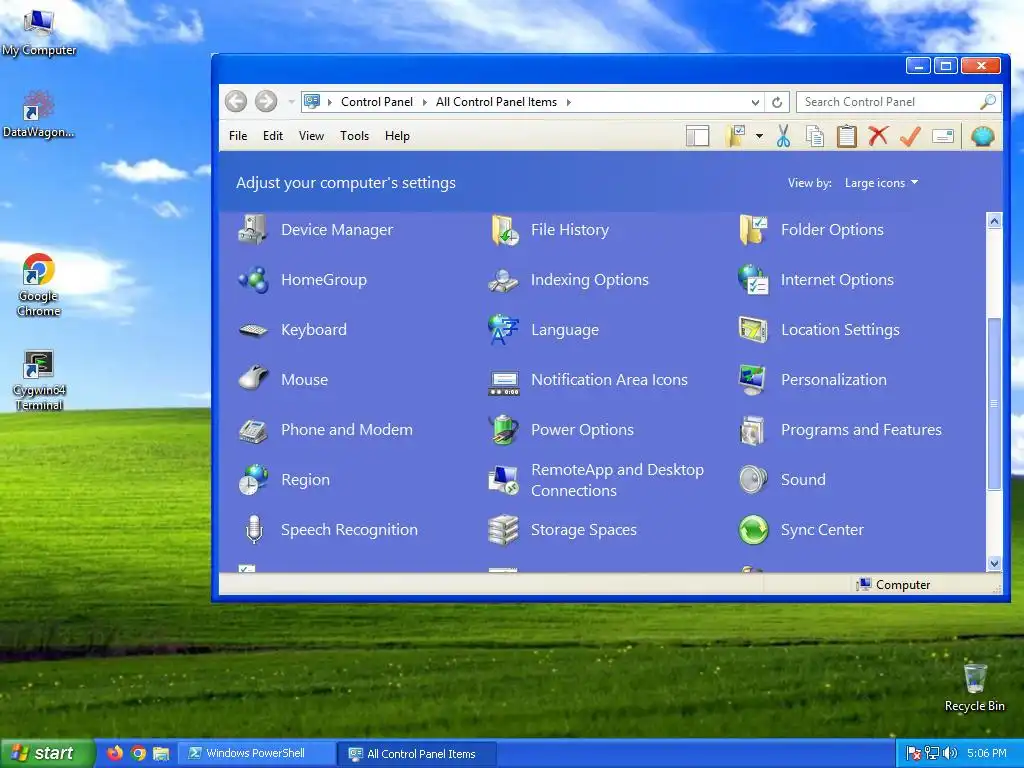Expand chevron before Control Panel breadcrumb
Viewport: 1024px width, 768px height.
(330, 102)
